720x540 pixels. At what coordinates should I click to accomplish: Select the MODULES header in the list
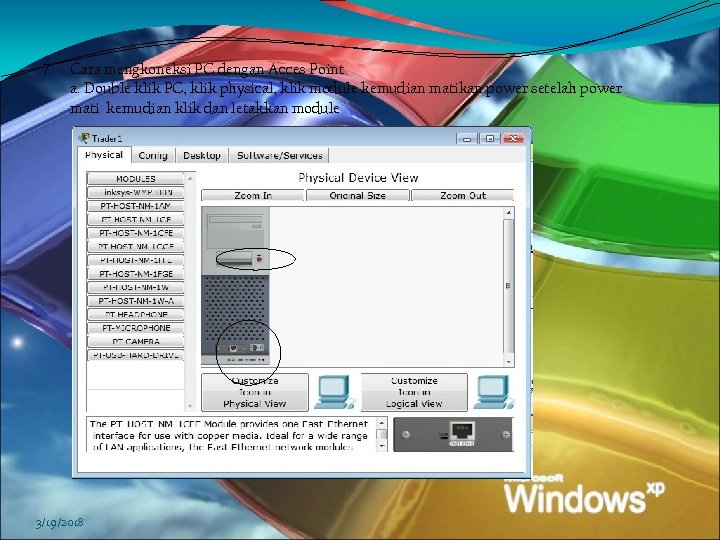pos(135,179)
